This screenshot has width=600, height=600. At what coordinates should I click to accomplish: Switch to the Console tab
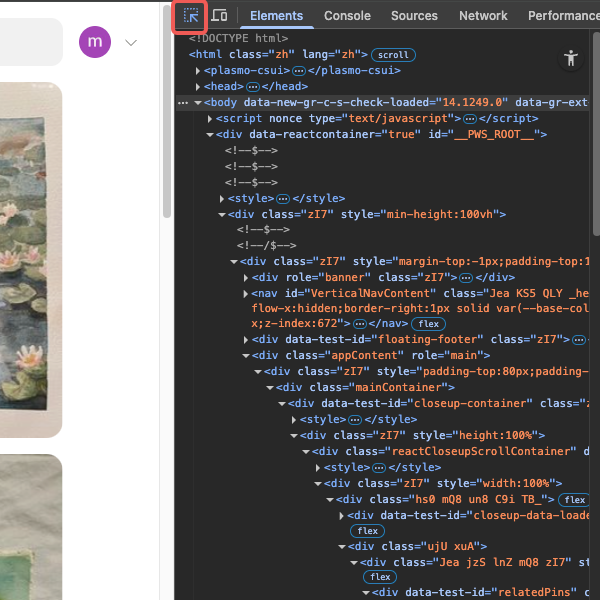(347, 16)
